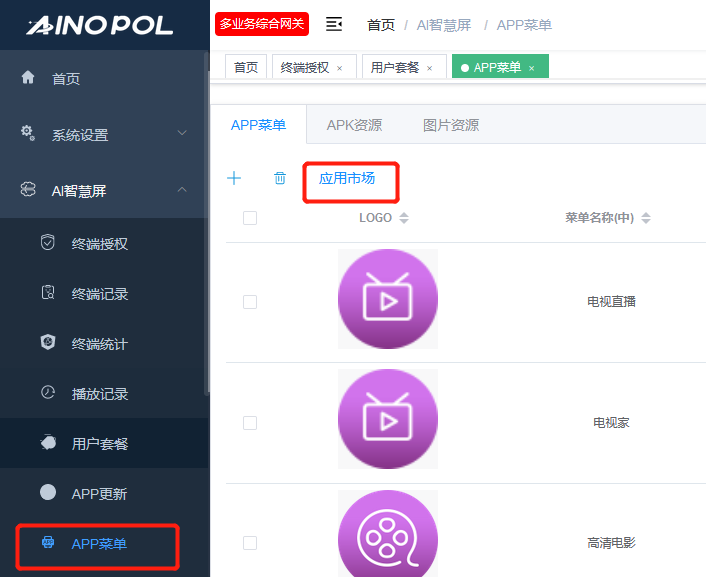Toggle the select-all header checkbox
This screenshot has height=577, width=706.
pos(250,218)
